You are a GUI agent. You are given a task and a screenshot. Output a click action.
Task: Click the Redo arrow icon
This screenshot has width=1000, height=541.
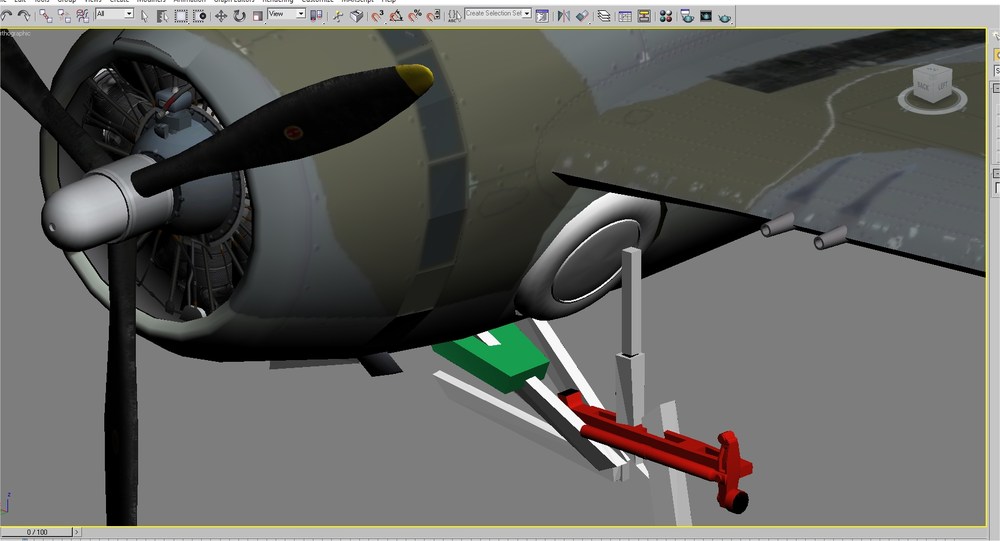pos(23,15)
